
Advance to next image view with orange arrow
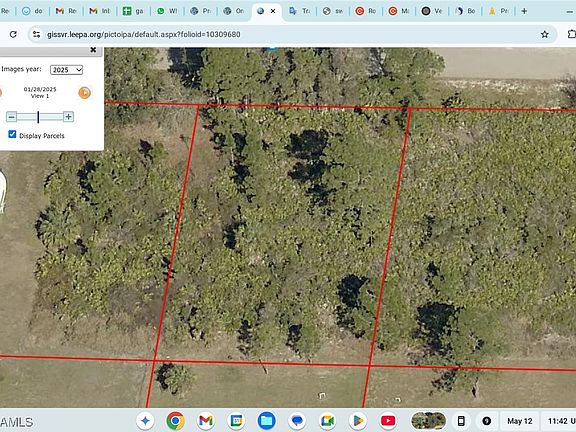click(84, 93)
